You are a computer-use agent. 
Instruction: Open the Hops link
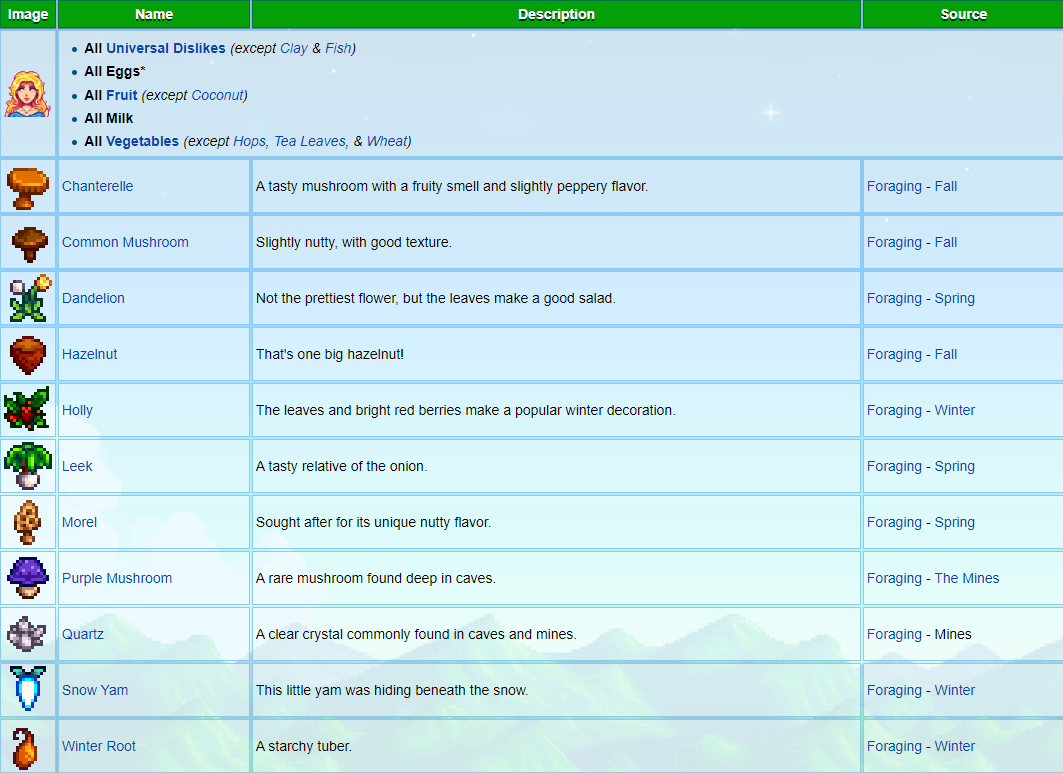click(249, 141)
